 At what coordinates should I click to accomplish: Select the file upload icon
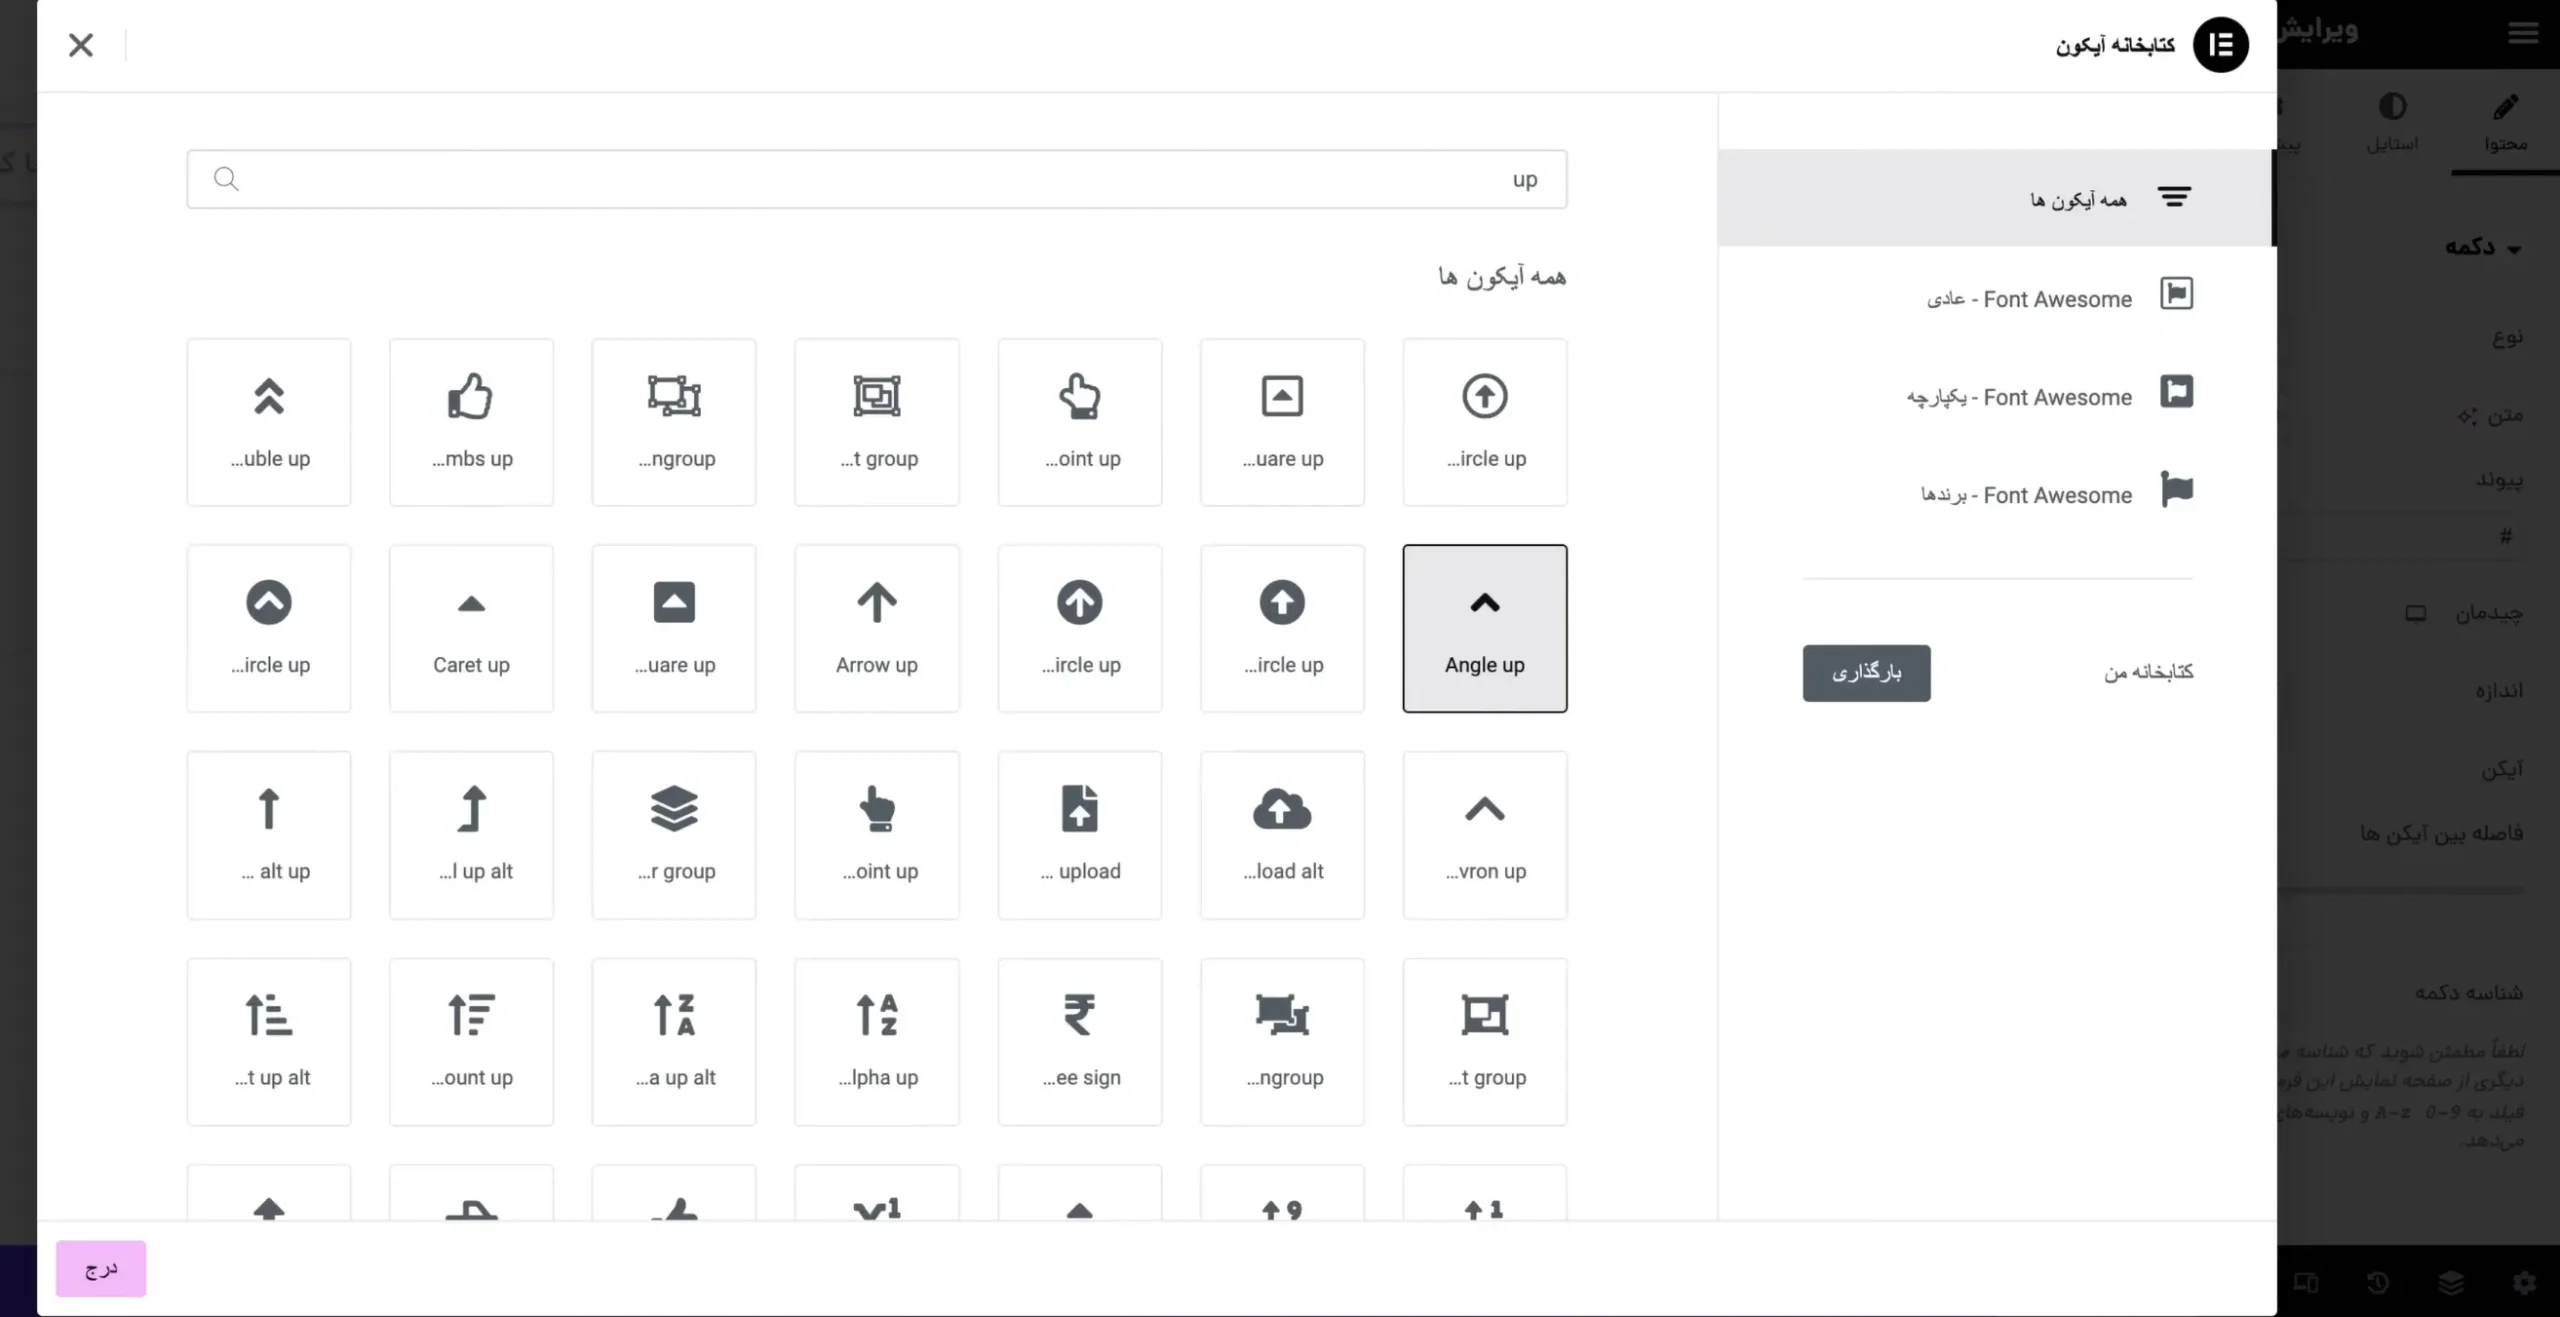[x=1079, y=835]
